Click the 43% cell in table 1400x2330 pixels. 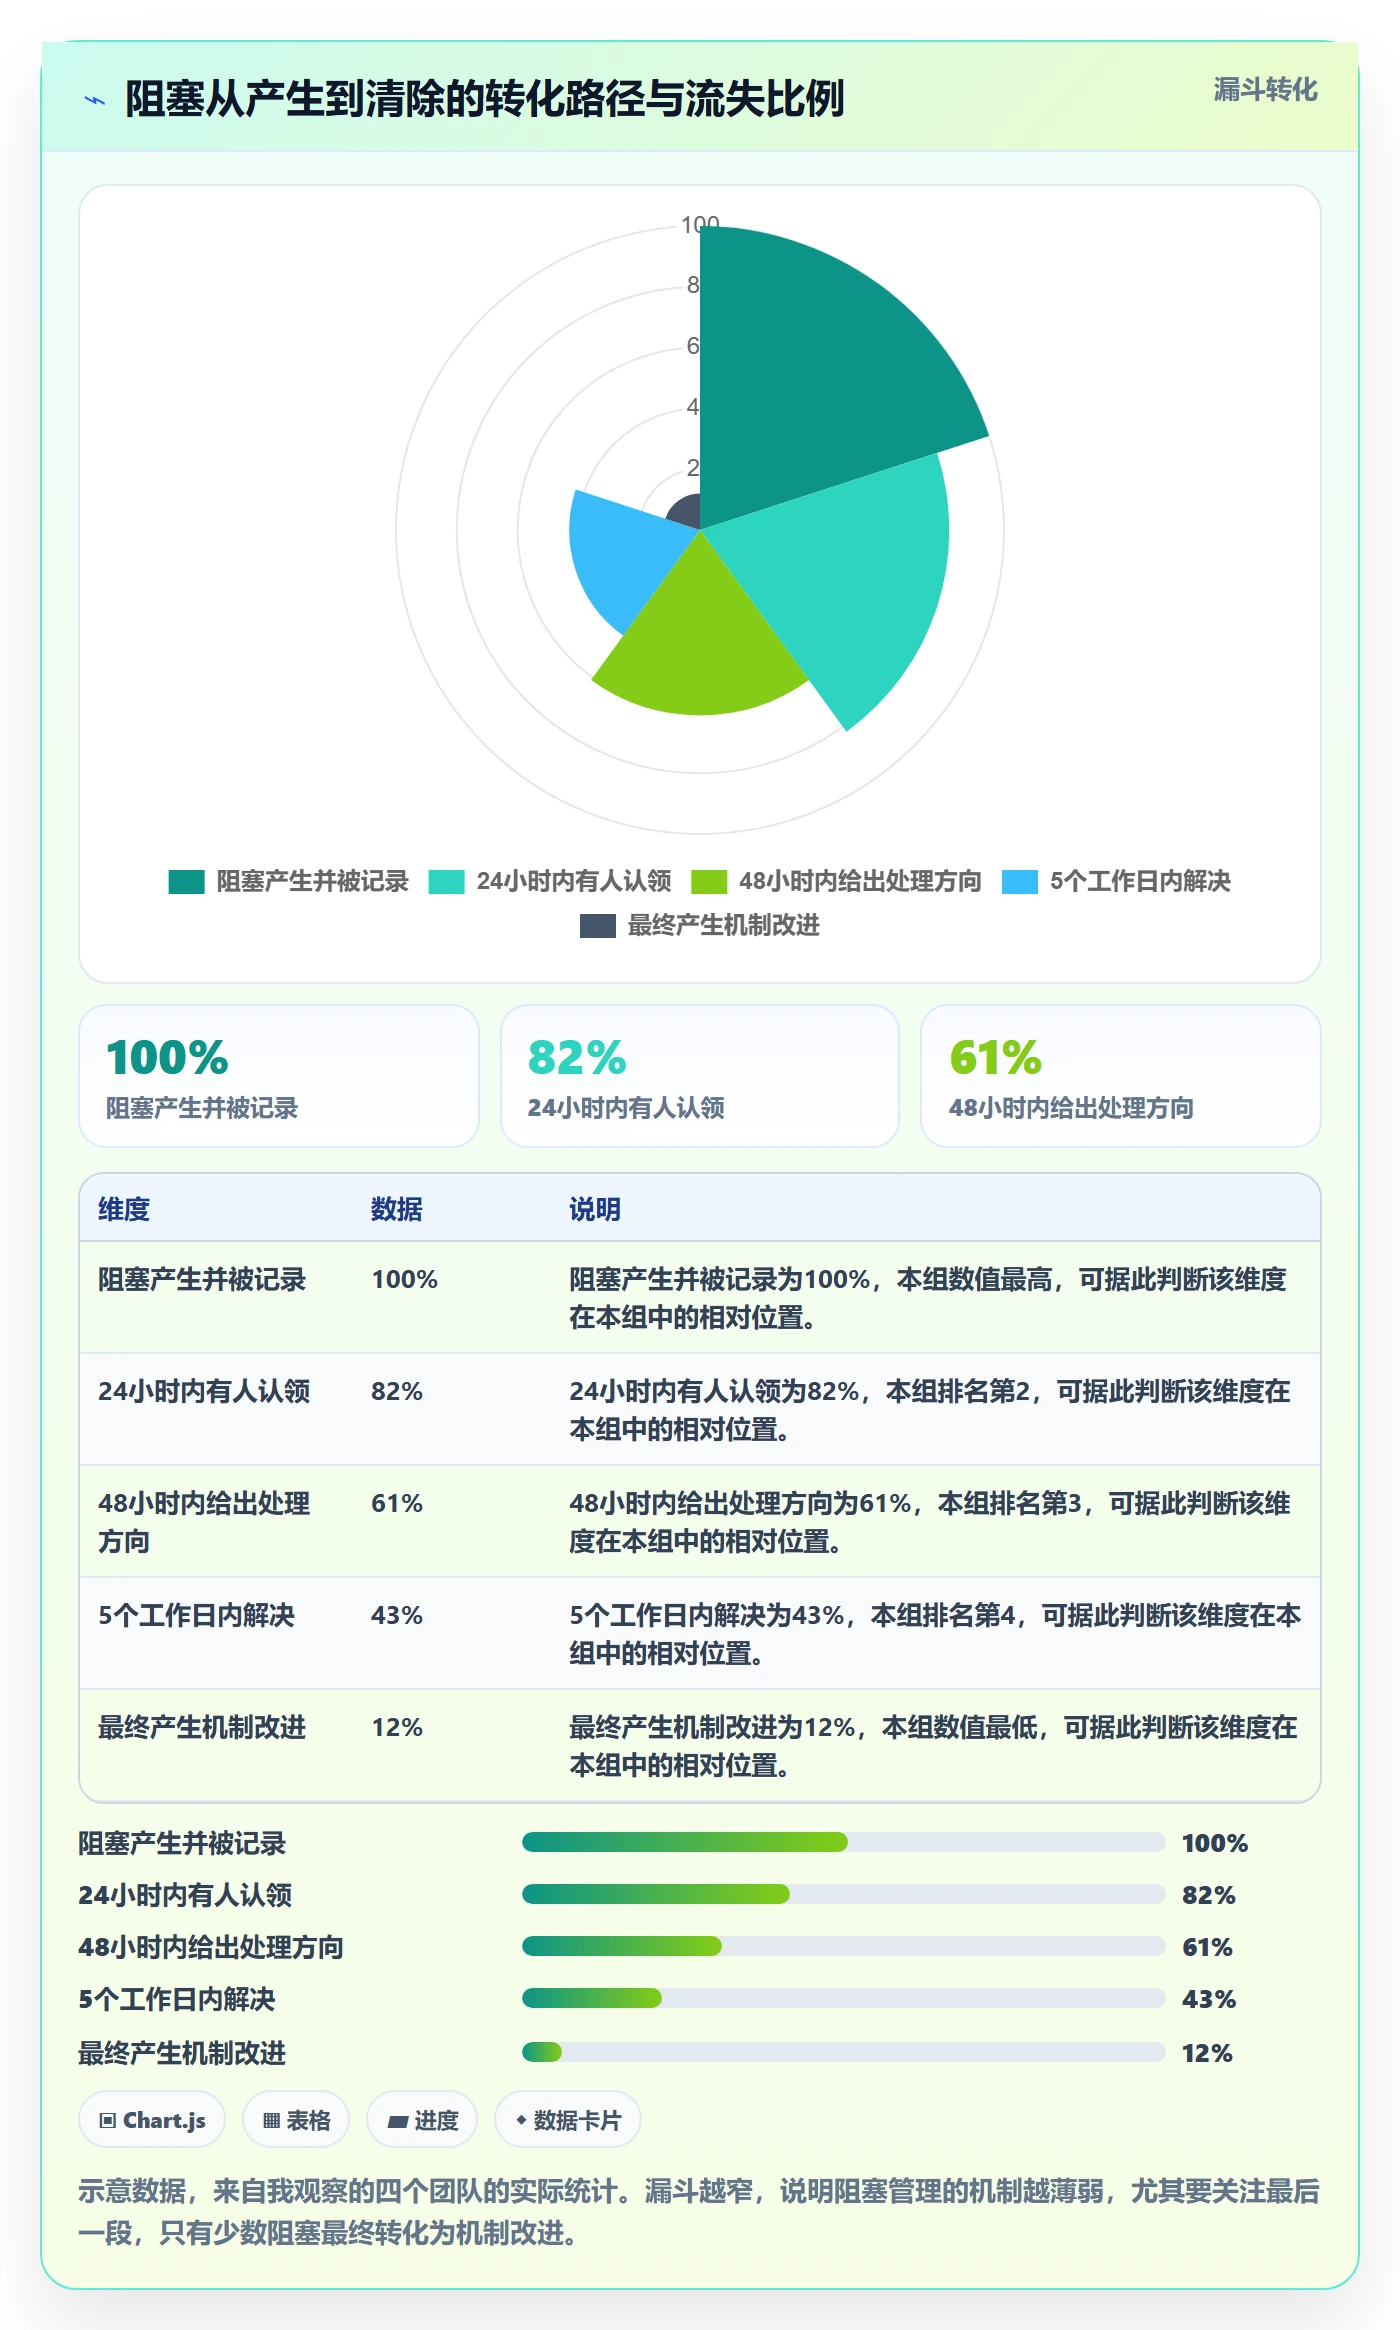click(x=397, y=1616)
